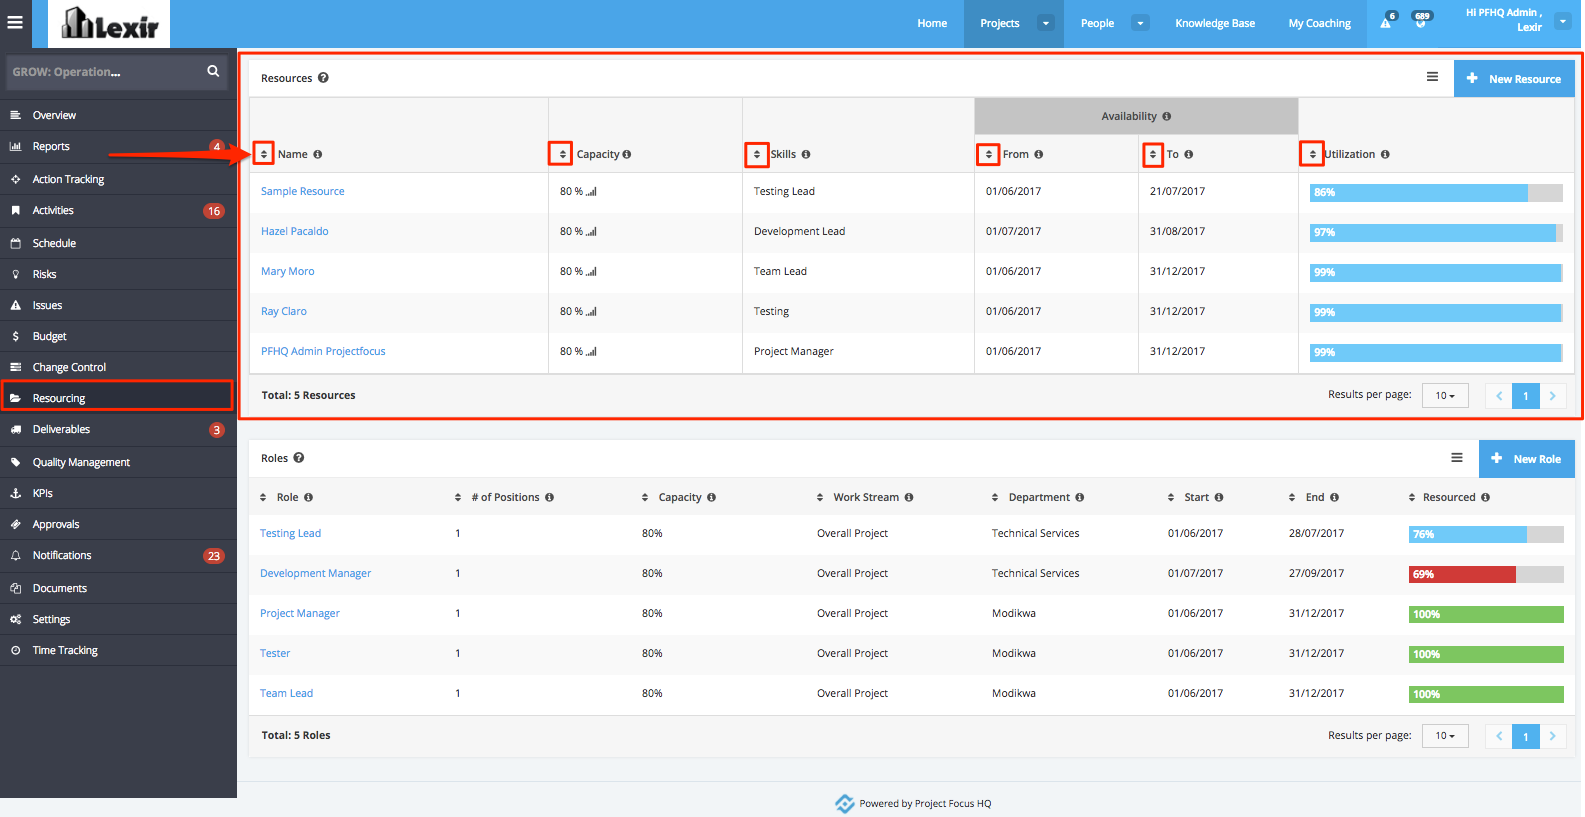Screen dimensions: 1585x817
Task: Sort Roles table by Work Stream
Action: (x=820, y=497)
